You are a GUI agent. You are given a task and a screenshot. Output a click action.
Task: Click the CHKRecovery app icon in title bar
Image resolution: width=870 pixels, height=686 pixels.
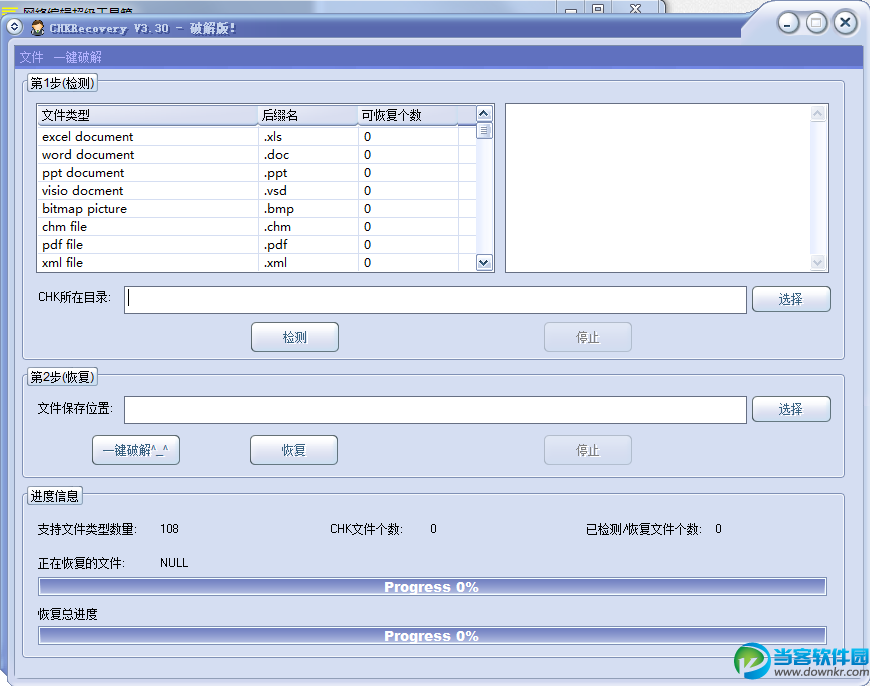[x=37, y=28]
